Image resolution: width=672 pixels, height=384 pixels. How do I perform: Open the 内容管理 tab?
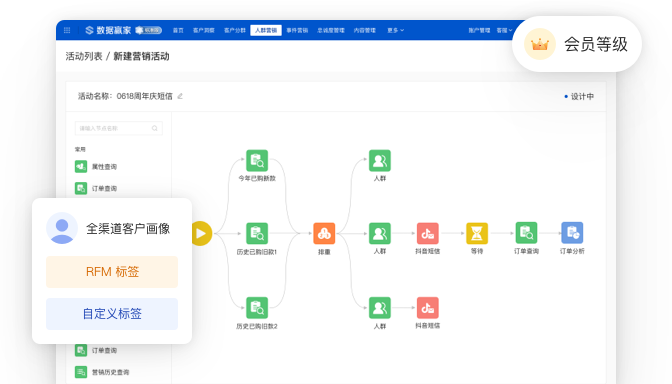pos(365,30)
